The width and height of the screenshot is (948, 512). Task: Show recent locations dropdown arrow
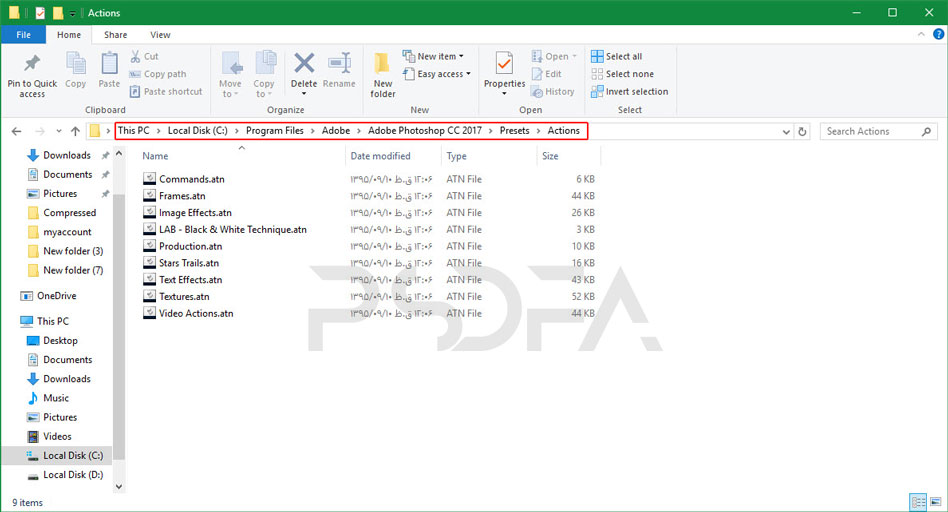tap(59, 131)
